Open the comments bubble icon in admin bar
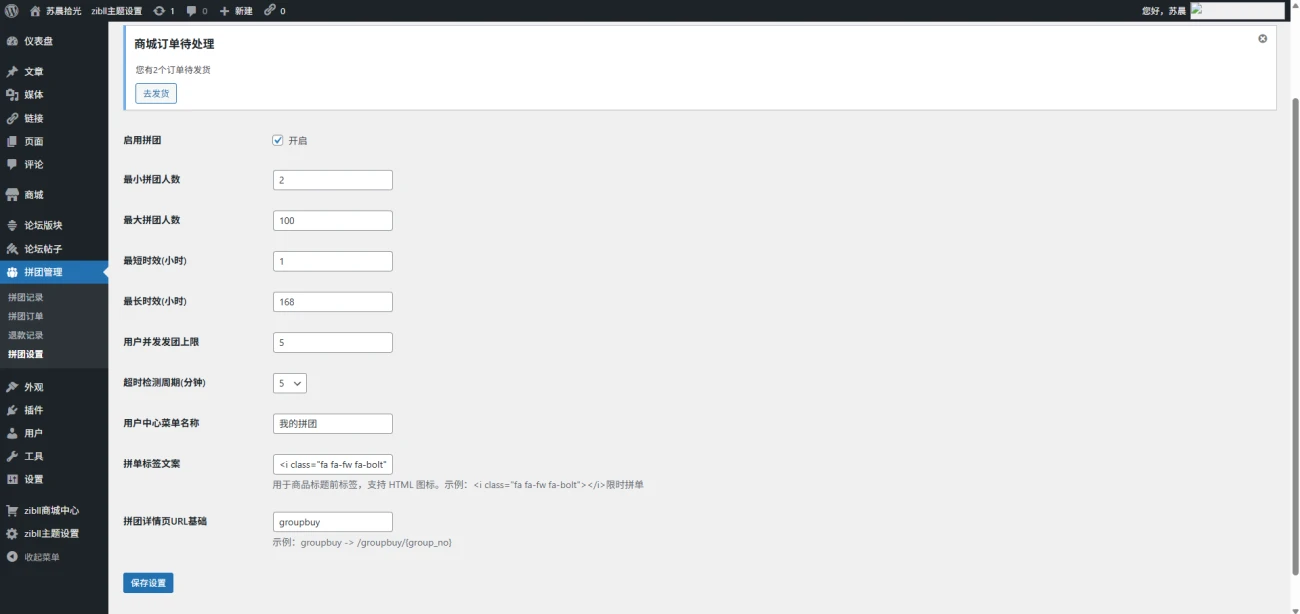Screen dimensions: 1300x614 tap(193, 11)
